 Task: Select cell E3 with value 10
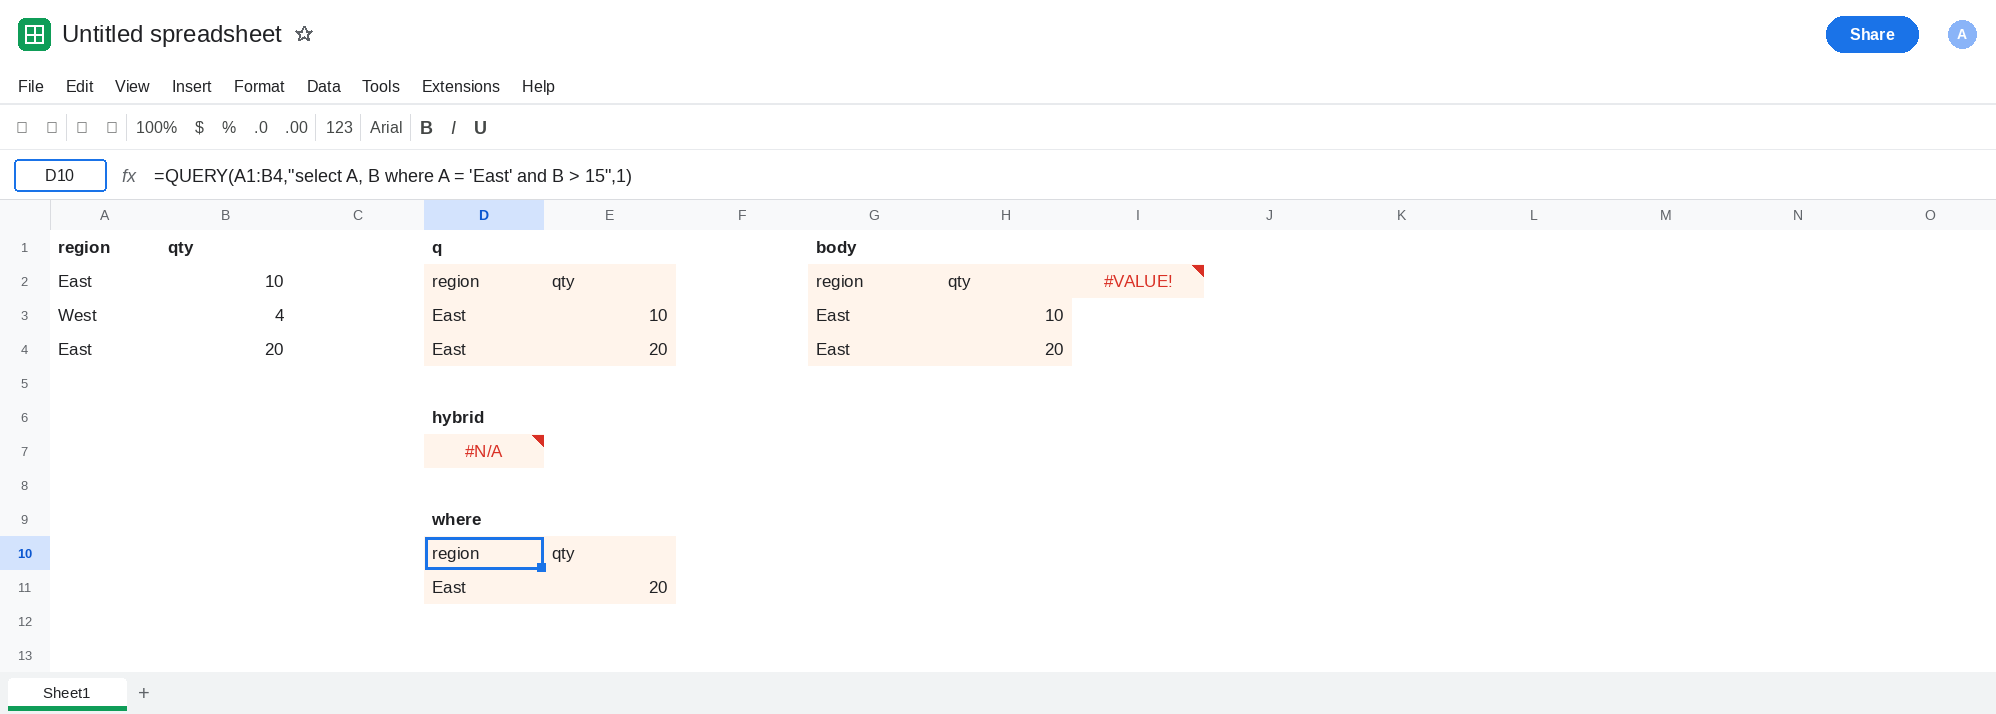[x=610, y=315]
